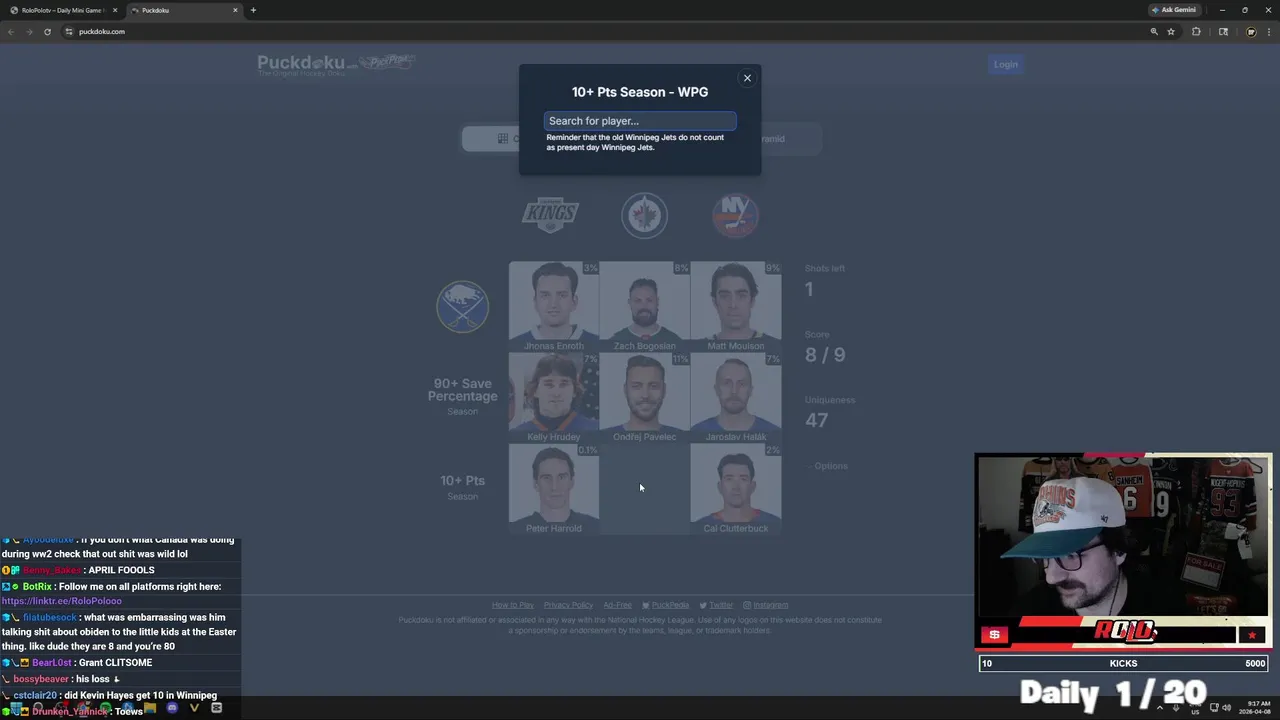Viewport: 1280px width, 720px height.
Task: Select the Ondřej Pavelec cell
Action: (x=645, y=397)
